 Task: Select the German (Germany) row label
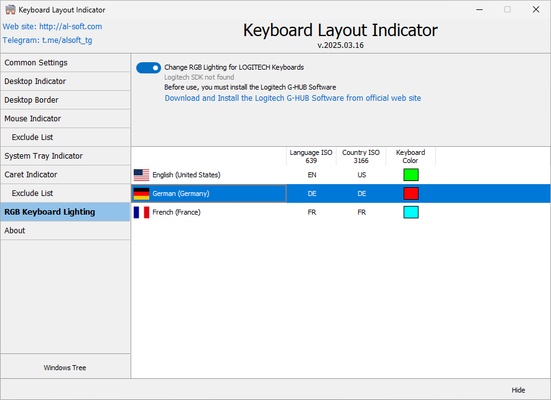(x=181, y=193)
